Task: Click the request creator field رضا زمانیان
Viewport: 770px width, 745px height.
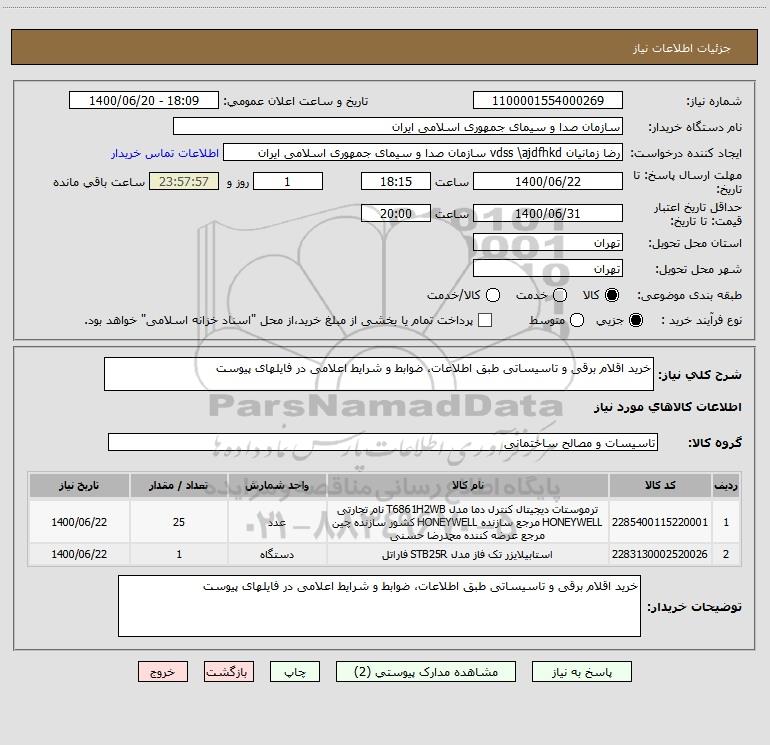Action: 423,153
